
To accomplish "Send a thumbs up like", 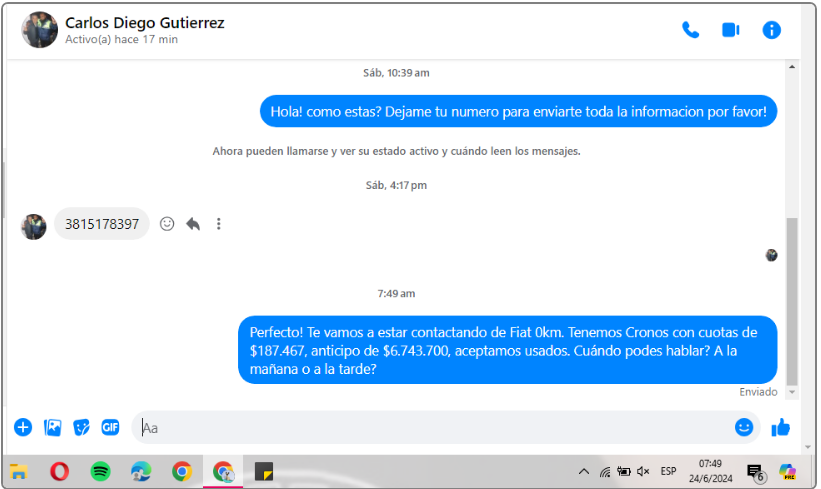I will 781,427.
